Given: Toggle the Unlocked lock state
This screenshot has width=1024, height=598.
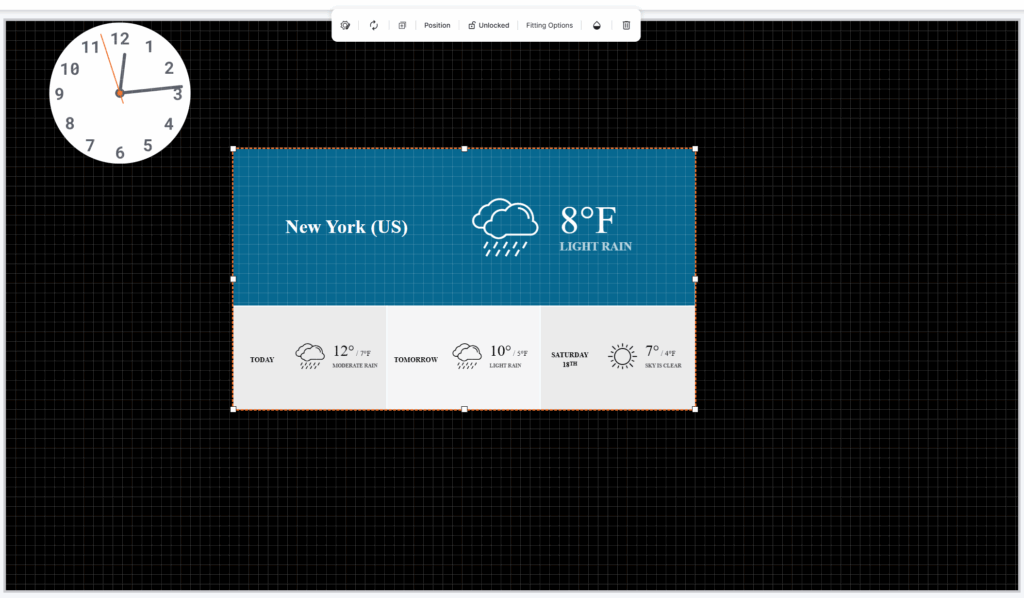Looking at the screenshot, I should tap(489, 25).
